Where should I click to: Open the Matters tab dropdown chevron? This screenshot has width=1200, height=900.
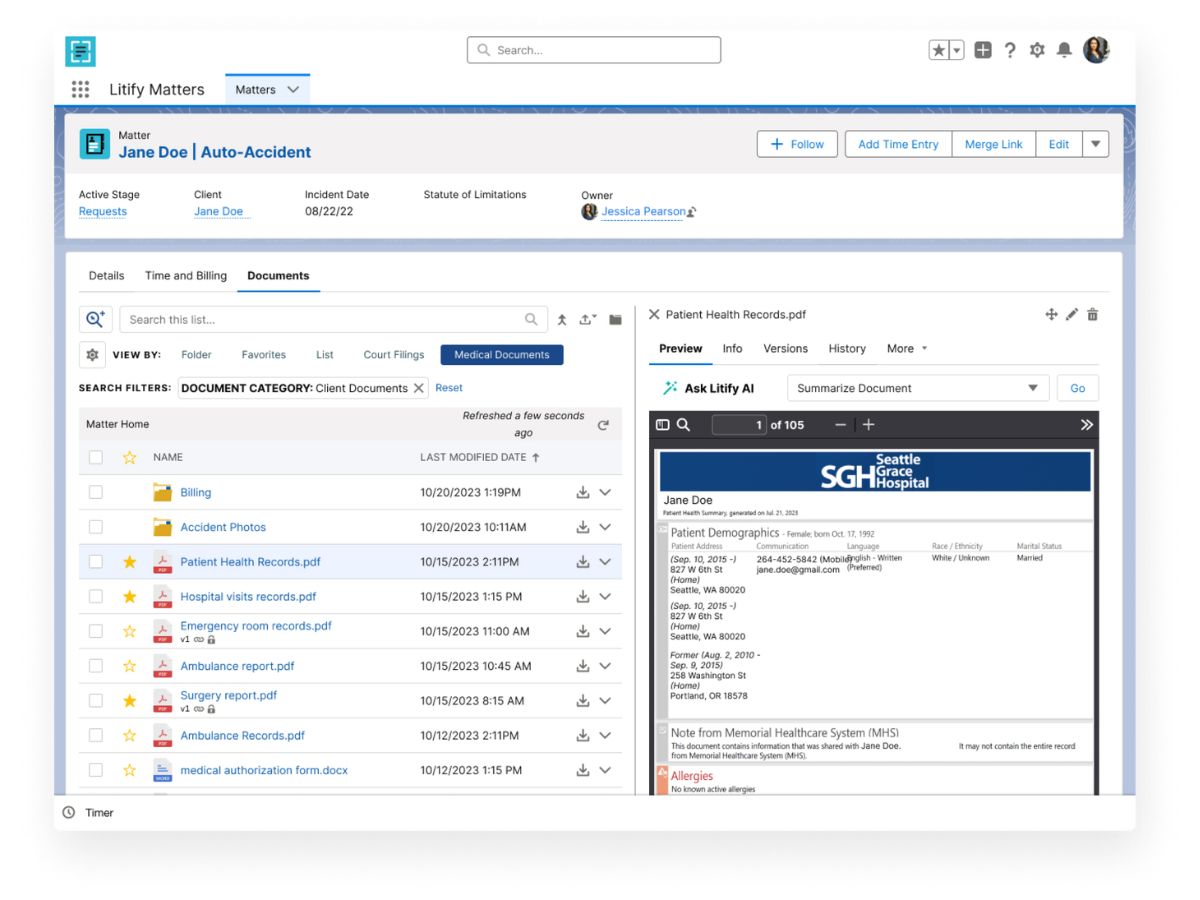click(293, 89)
